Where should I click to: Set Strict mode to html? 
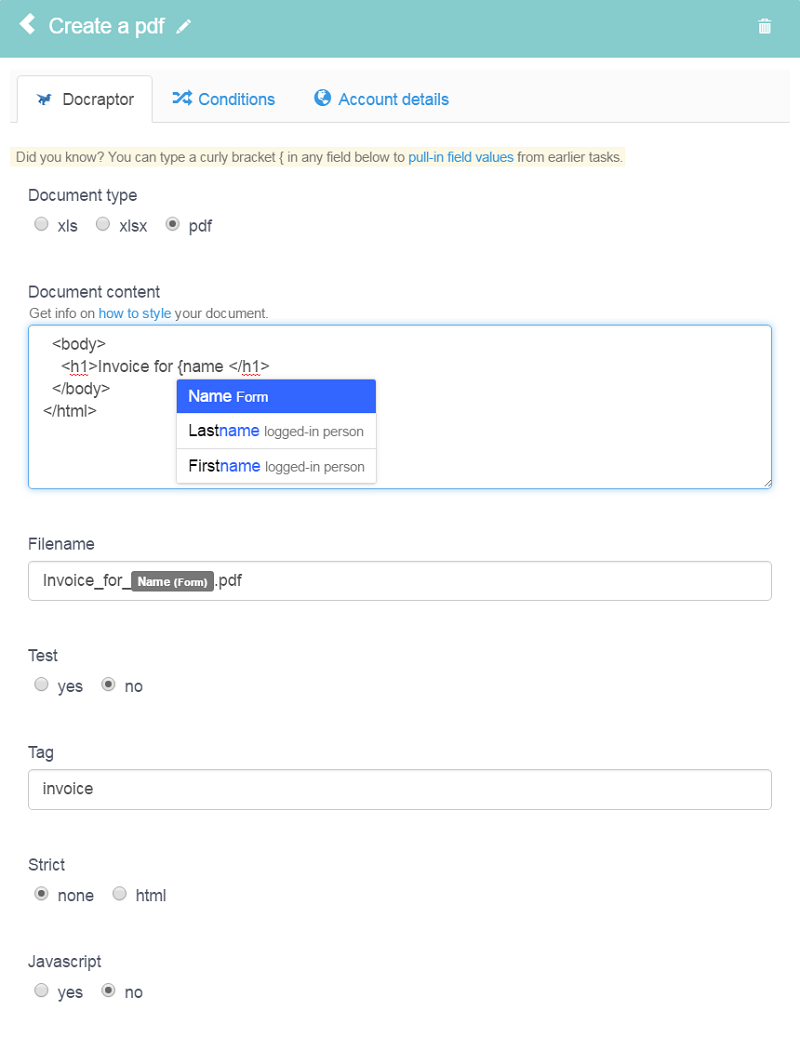pyautogui.click(x=120, y=893)
